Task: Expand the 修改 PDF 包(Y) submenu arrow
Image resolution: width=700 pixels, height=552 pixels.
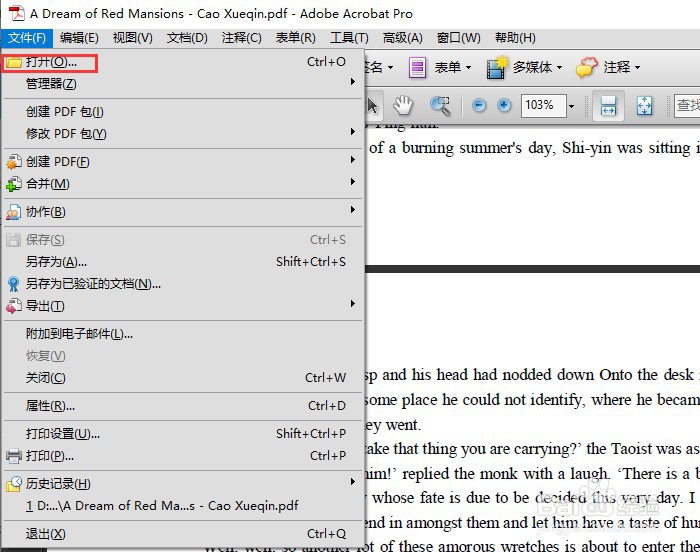Action: pos(353,132)
